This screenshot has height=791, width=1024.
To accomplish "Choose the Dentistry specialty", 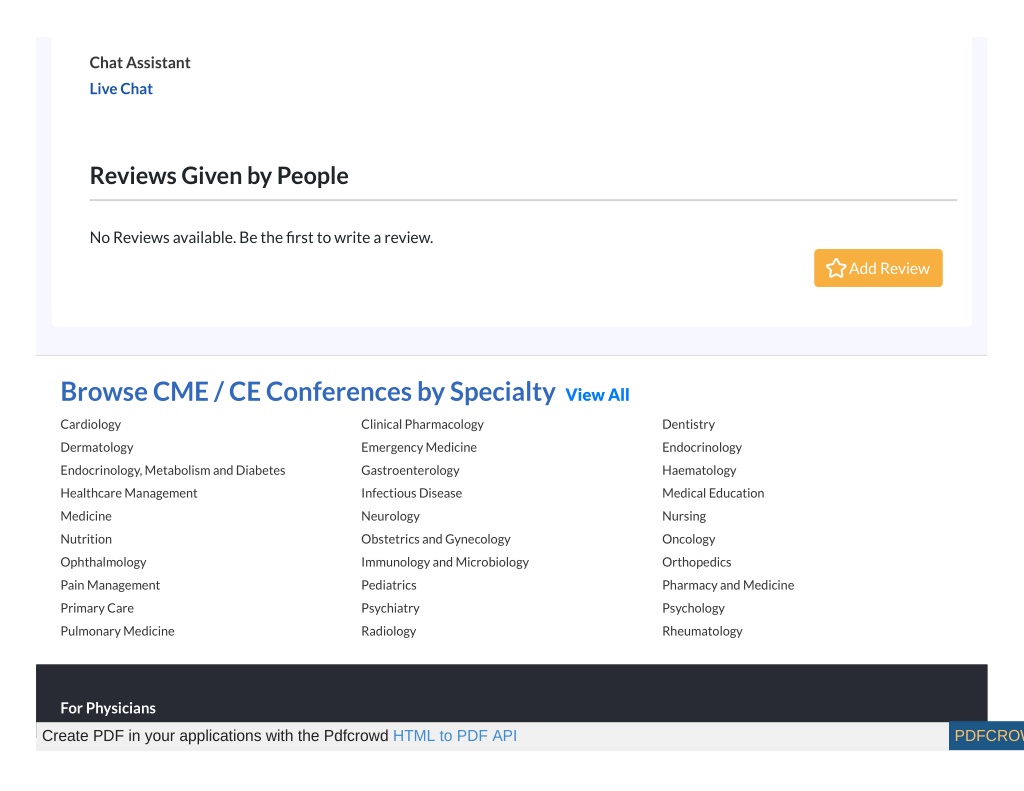I will click(x=688, y=425).
